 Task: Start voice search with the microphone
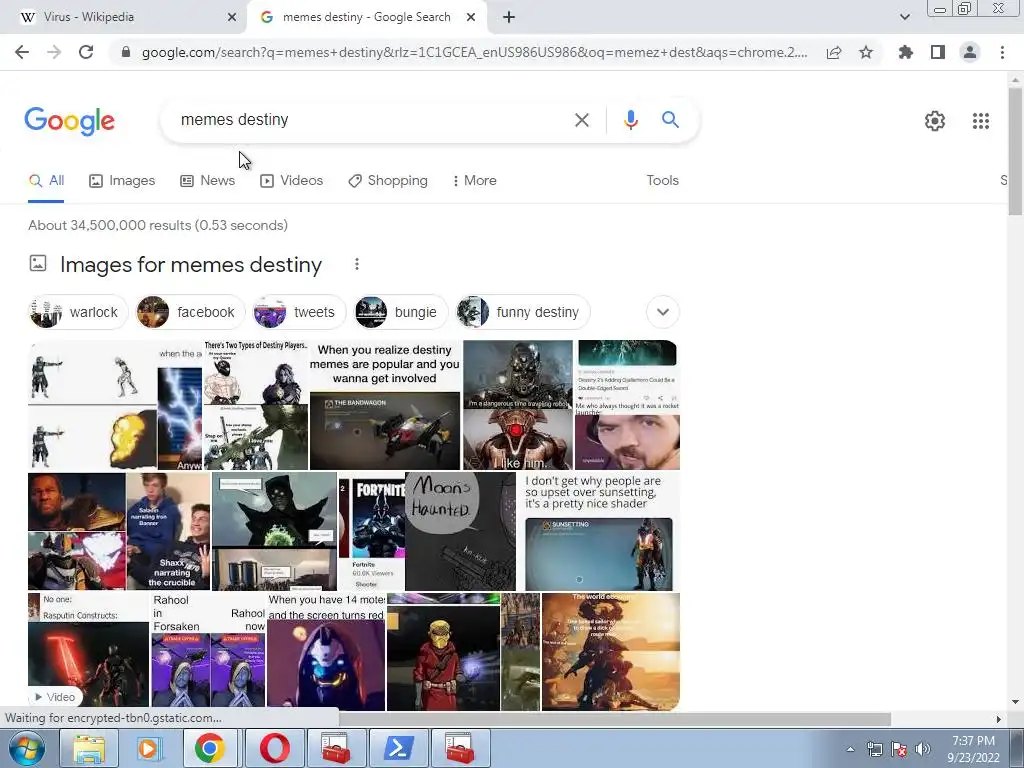[x=630, y=120]
